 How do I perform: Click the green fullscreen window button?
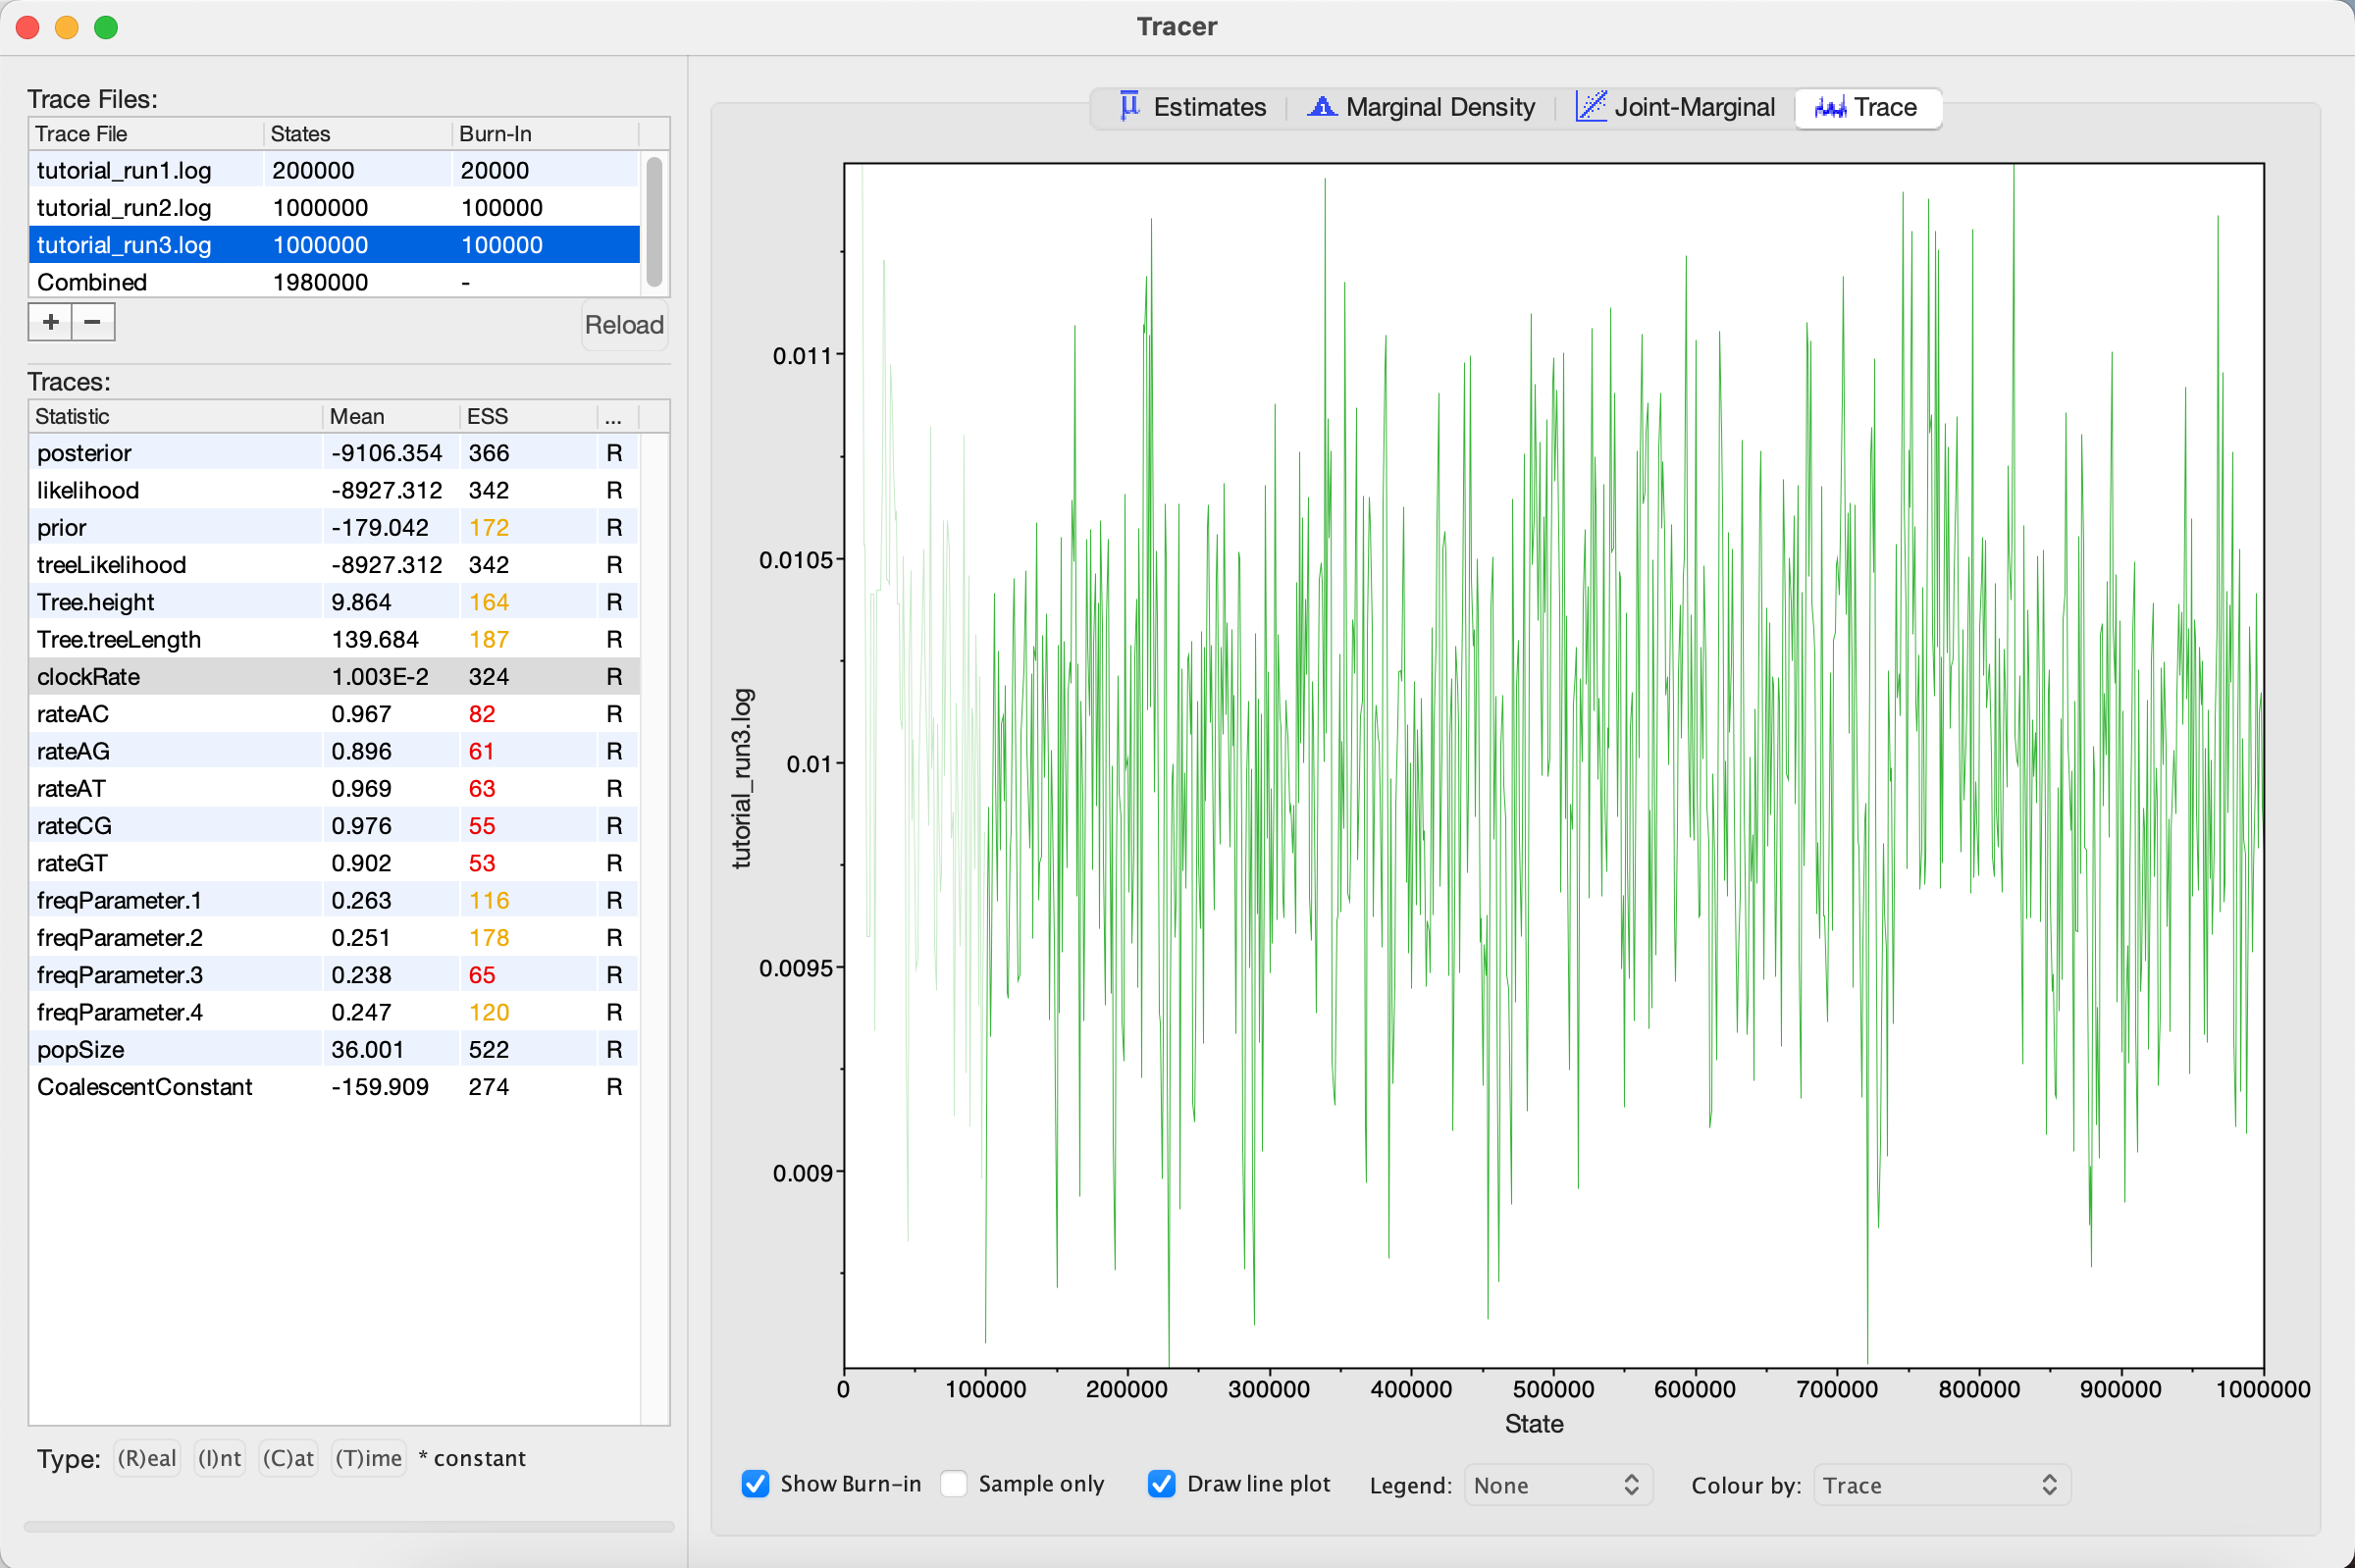106,27
